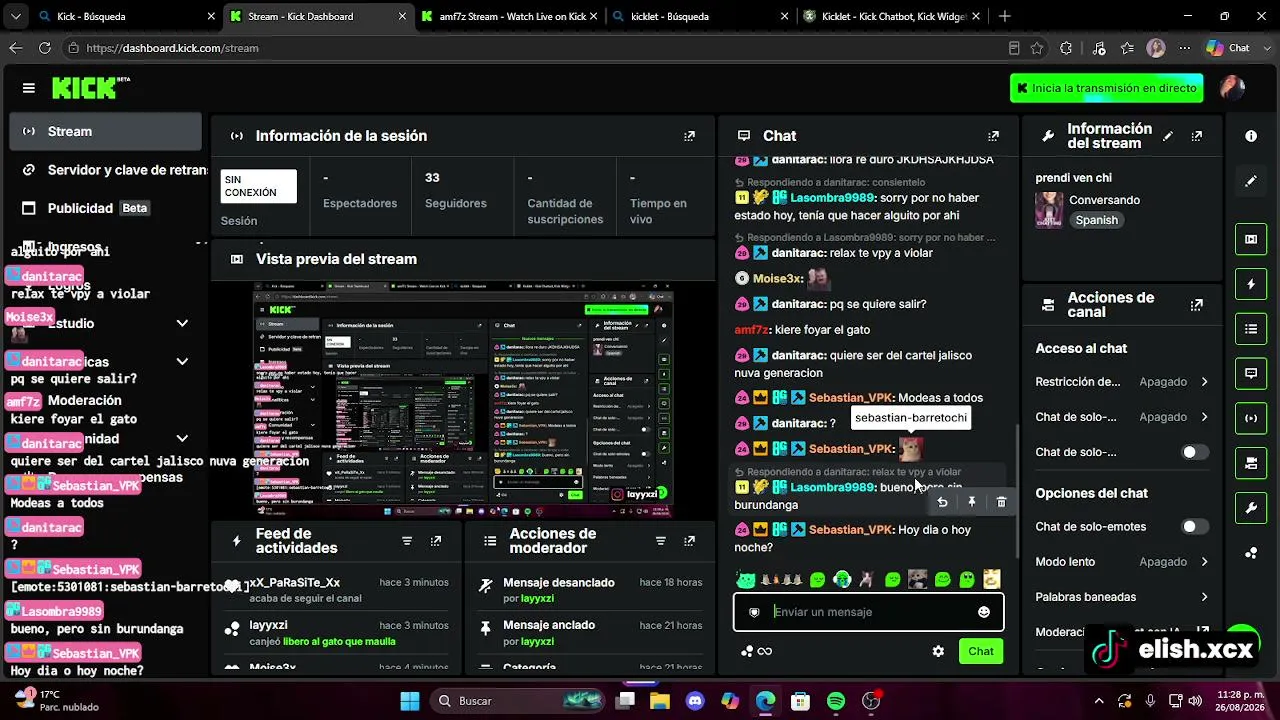
Task: Open chat settings gear icon
Action: pos(938,651)
